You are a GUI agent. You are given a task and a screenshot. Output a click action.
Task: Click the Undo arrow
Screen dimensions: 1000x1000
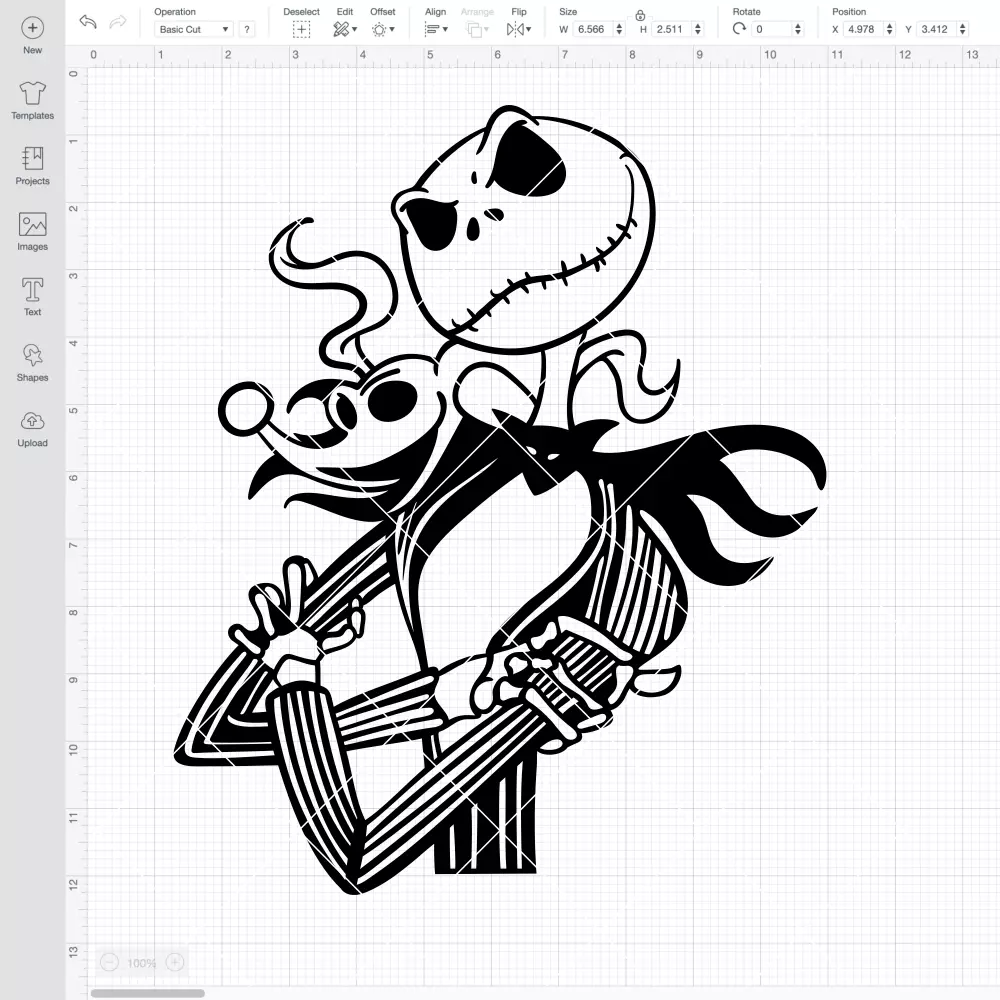click(88, 22)
